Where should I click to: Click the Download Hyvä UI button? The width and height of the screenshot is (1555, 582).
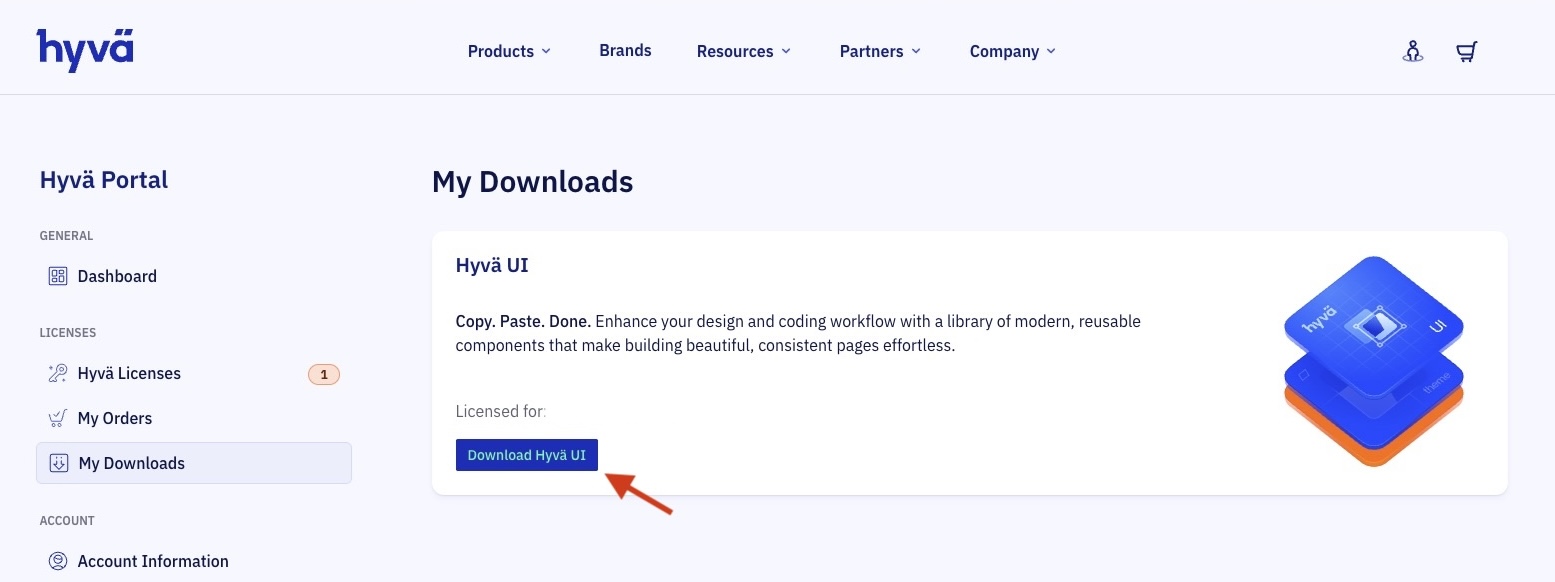[526, 454]
